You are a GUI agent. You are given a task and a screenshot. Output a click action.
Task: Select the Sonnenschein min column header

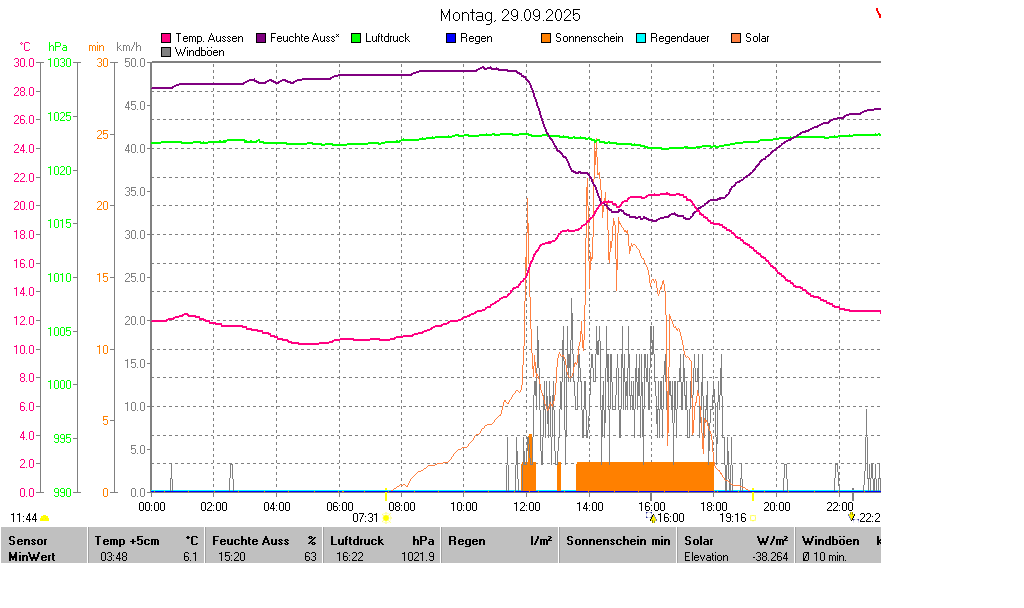tap(618, 541)
